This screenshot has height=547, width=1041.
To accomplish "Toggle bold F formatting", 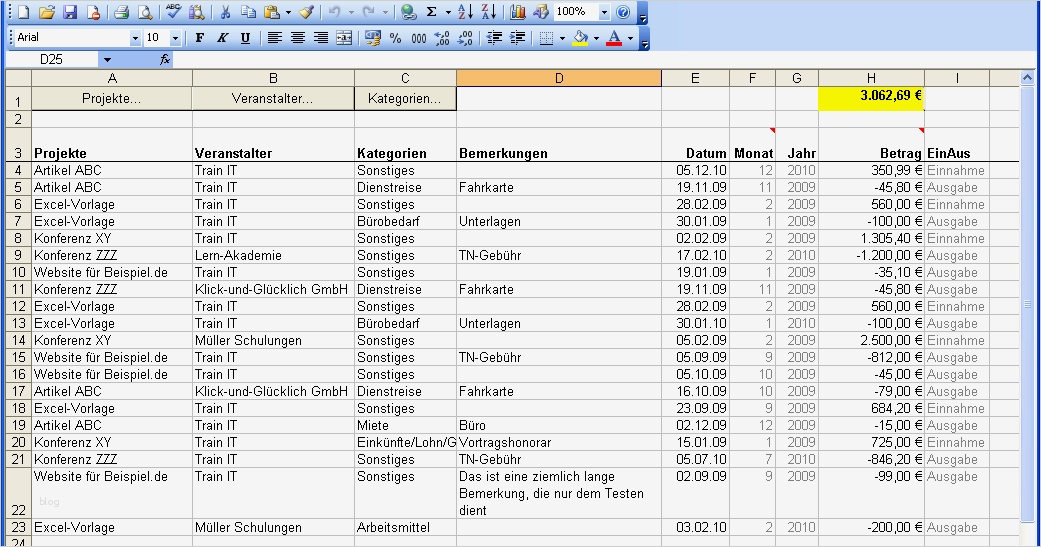I will coord(199,38).
